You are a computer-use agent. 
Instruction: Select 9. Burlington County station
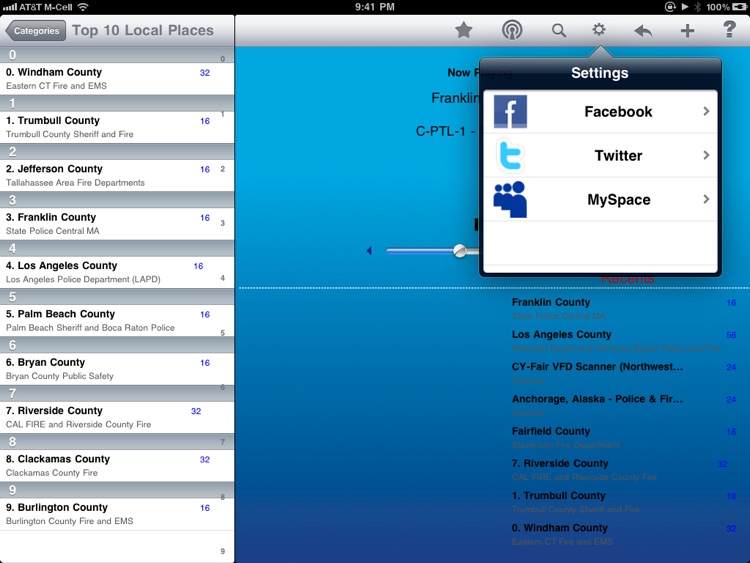[x=117, y=513]
